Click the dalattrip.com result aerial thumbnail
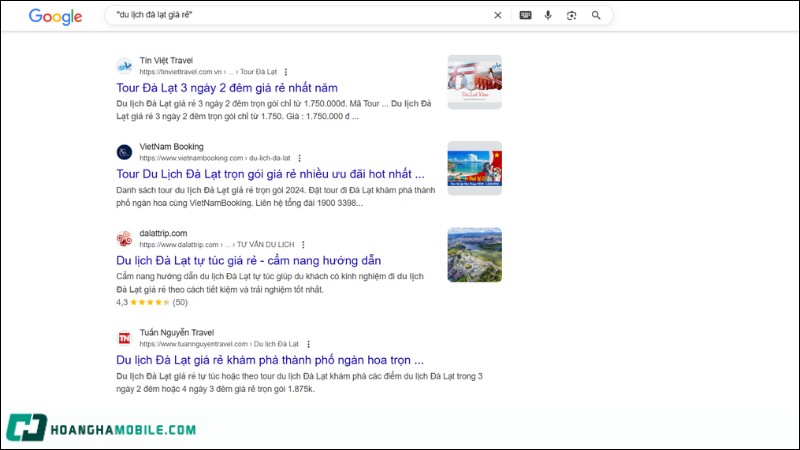Image resolution: width=800 pixels, height=450 pixels. (474, 254)
